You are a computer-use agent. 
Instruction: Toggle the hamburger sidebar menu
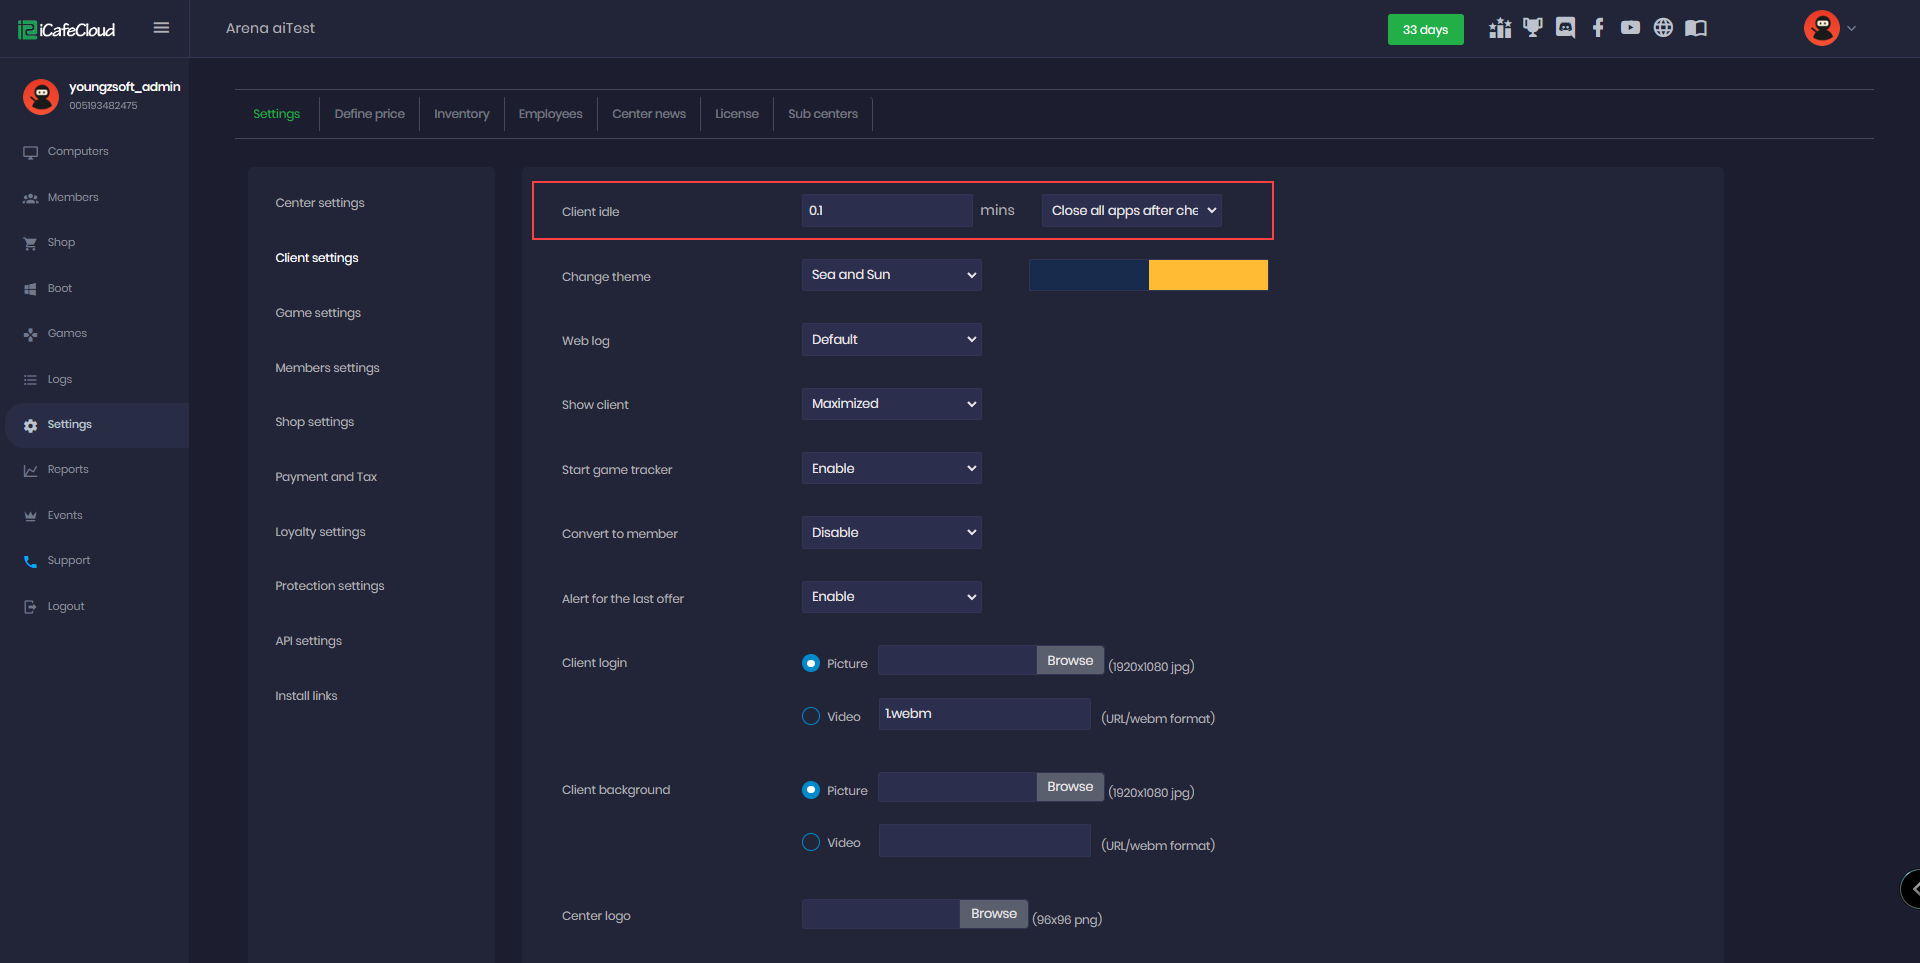[x=161, y=28]
